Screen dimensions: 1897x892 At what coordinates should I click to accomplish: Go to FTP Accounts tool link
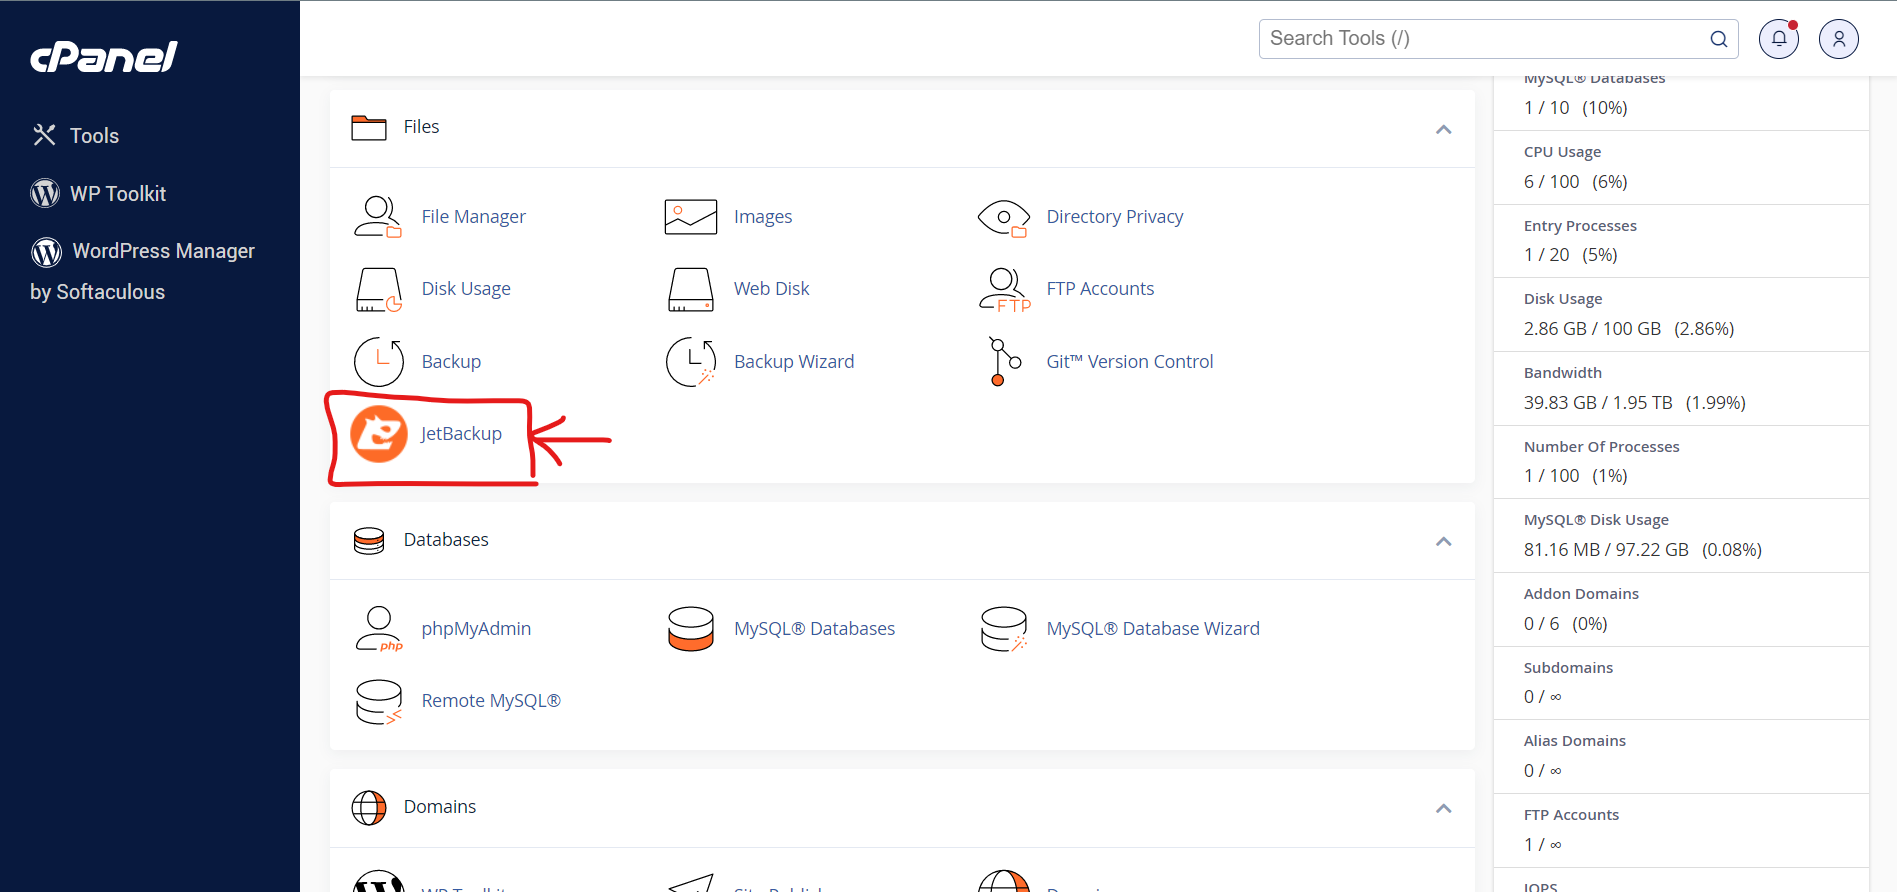(x=1100, y=289)
